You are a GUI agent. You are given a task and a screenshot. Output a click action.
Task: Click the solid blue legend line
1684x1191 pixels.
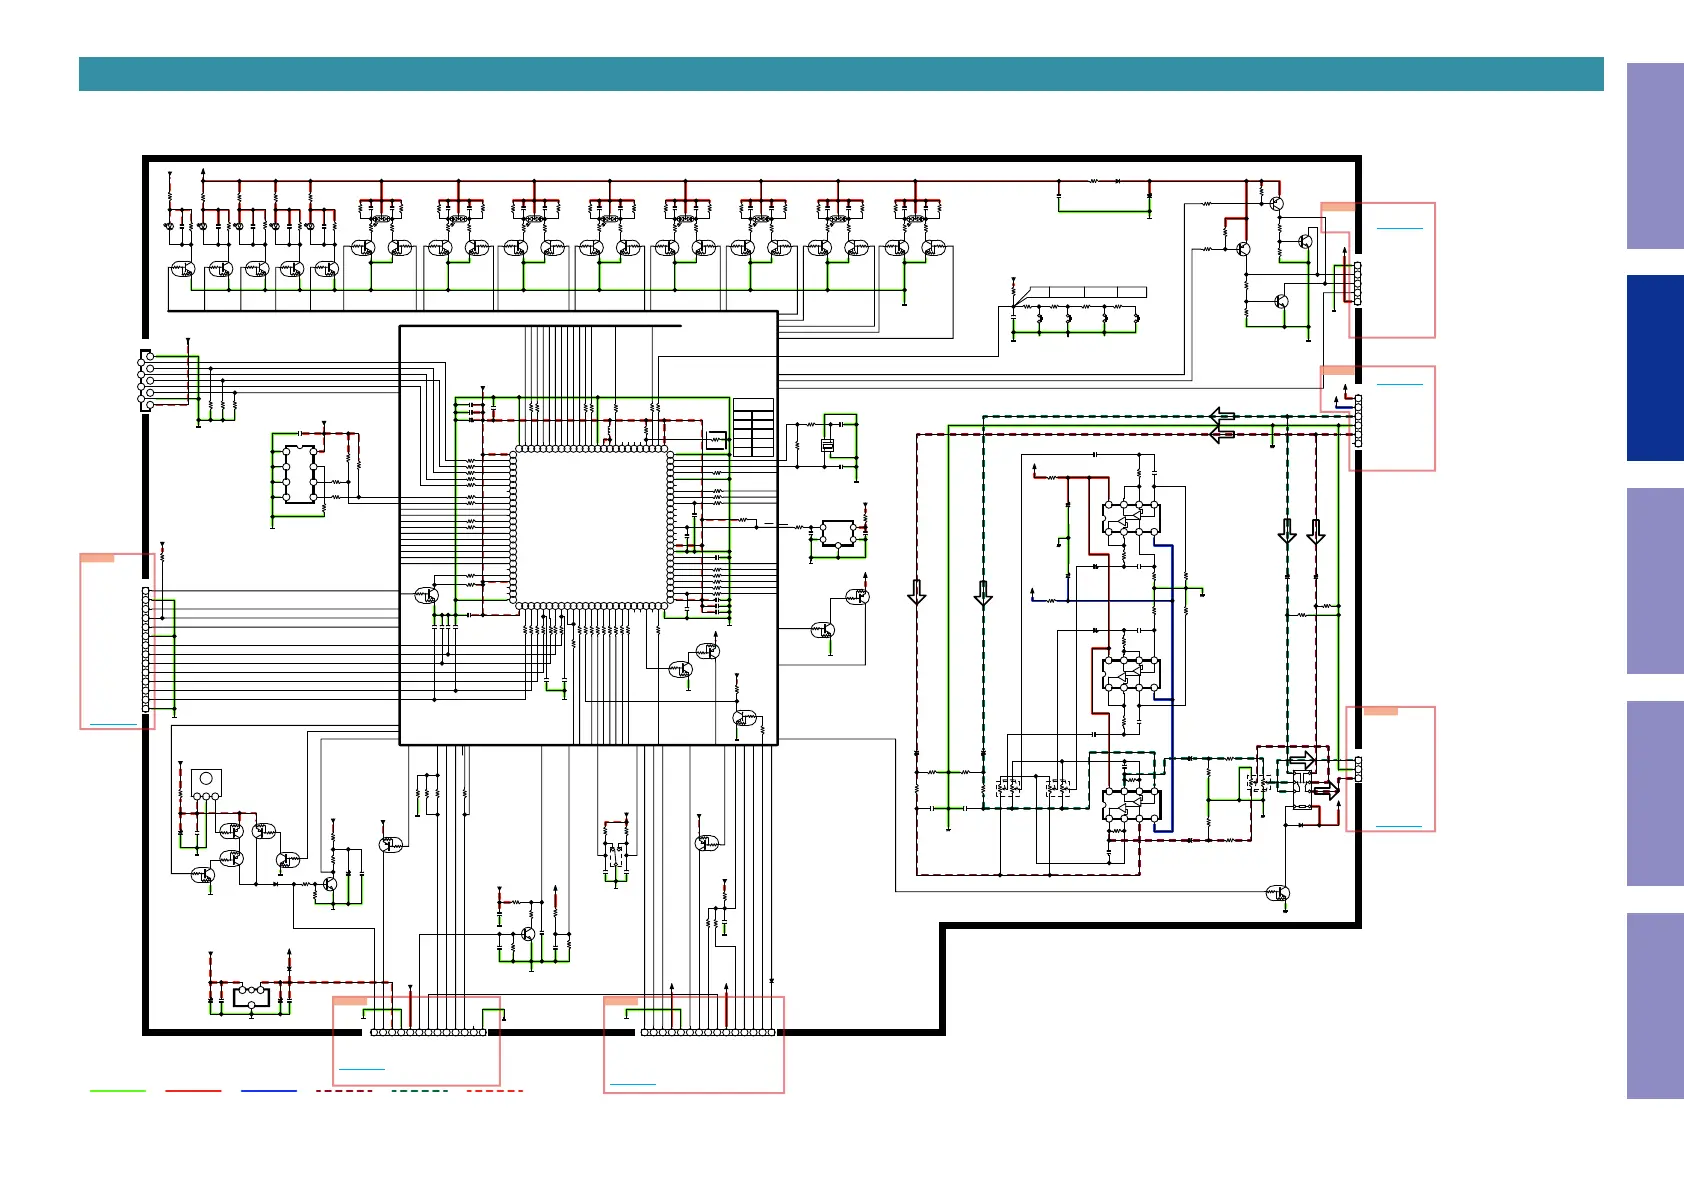click(x=269, y=1091)
